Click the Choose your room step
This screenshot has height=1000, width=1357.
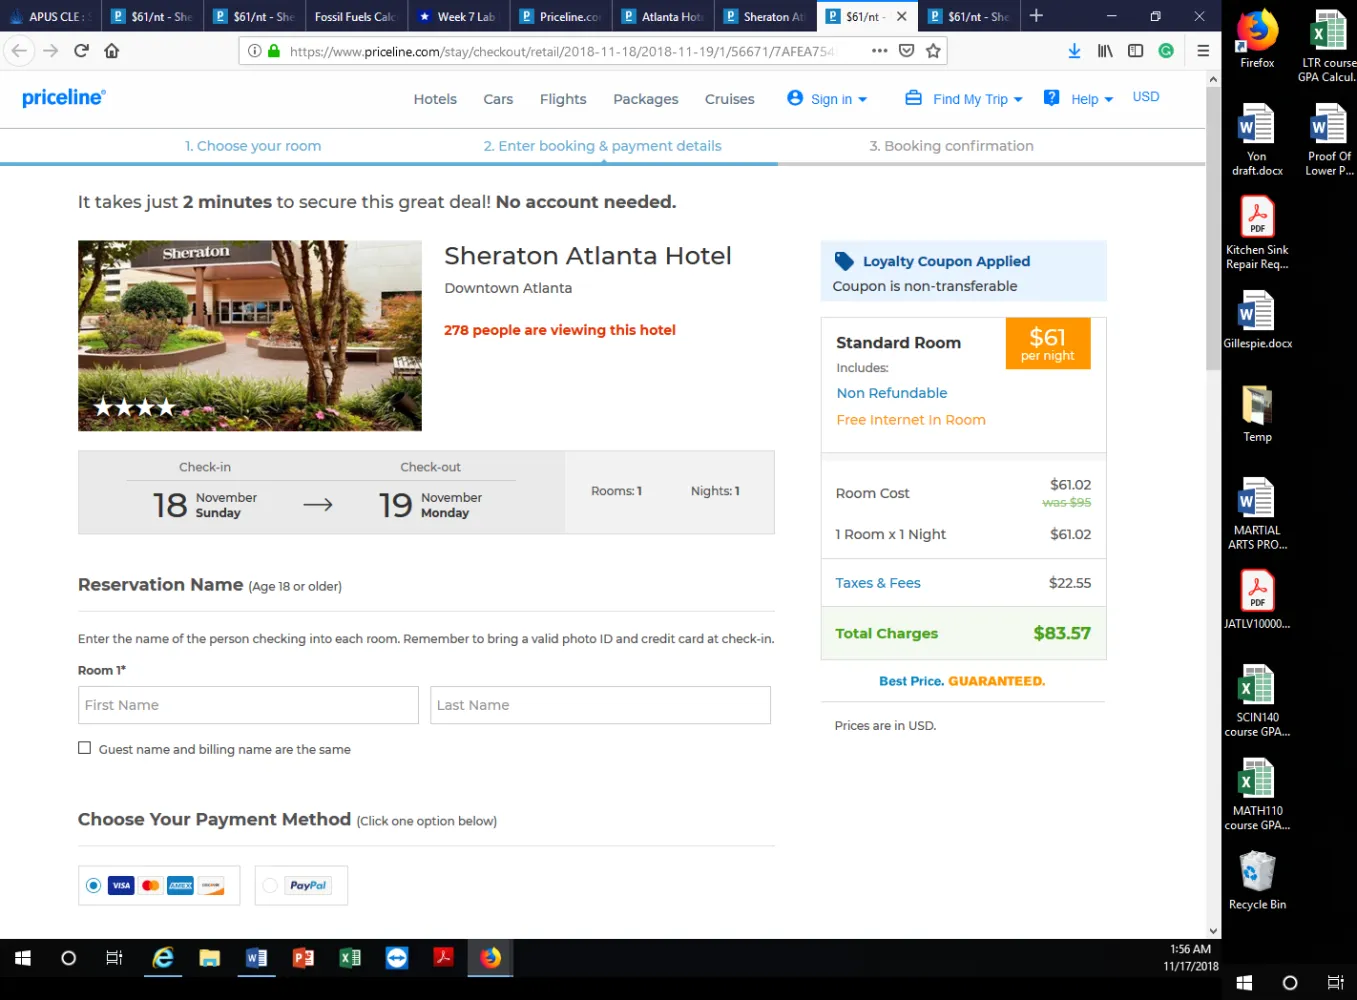(253, 146)
